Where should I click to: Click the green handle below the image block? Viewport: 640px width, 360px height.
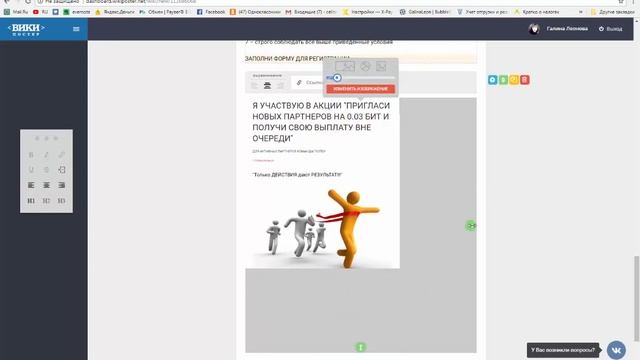(360, 347)
